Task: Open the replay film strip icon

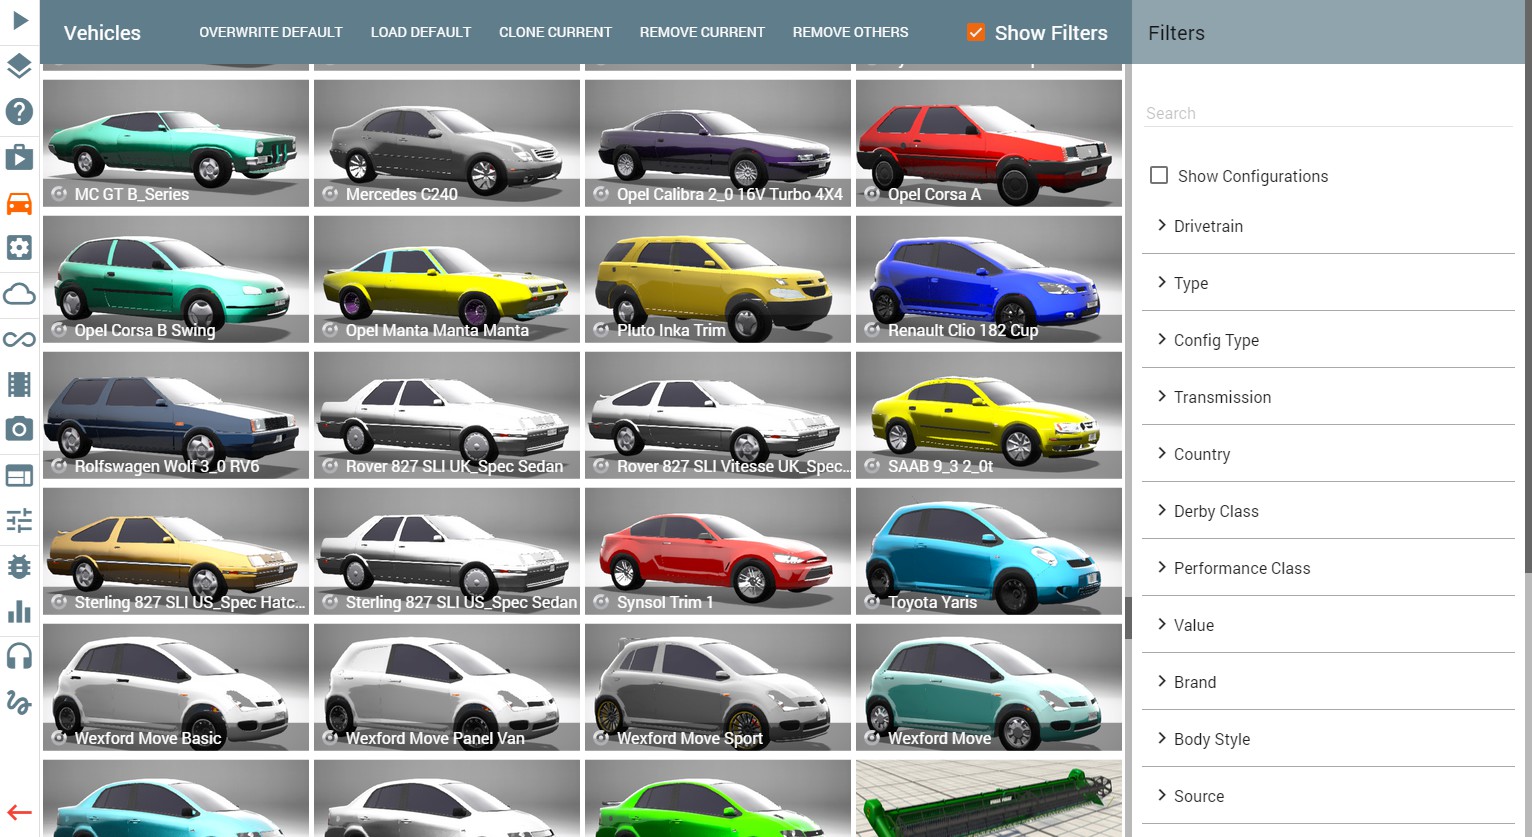Action: [x=19, y=384]
